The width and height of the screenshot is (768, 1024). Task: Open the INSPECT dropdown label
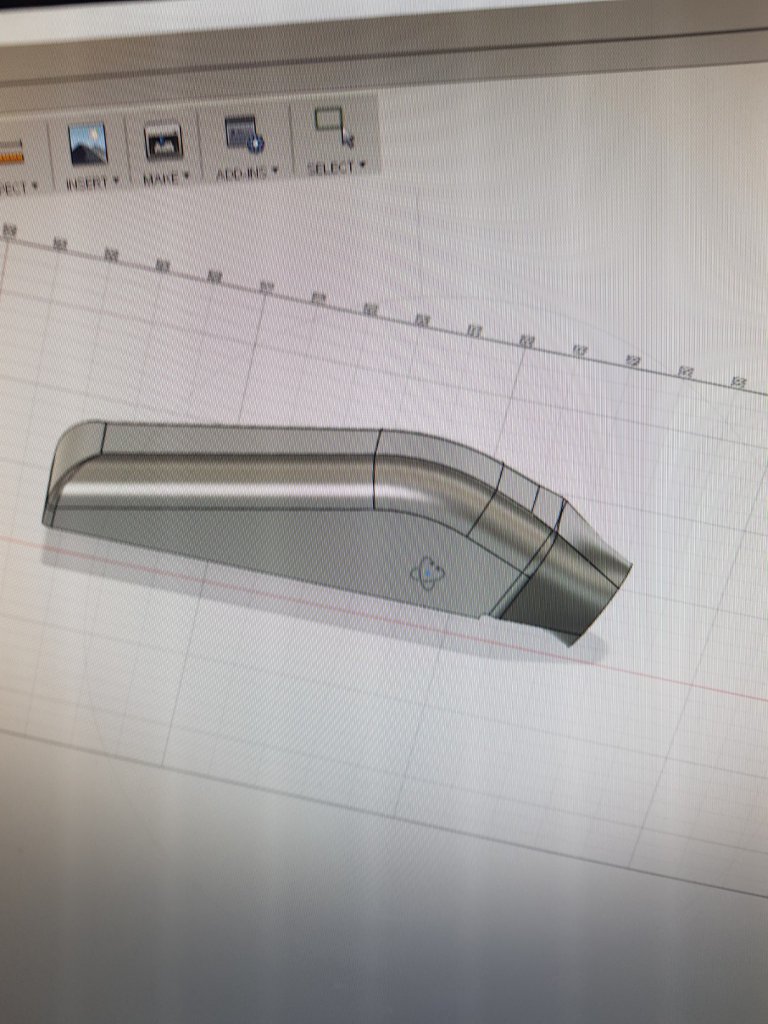(x=16, y=187)
